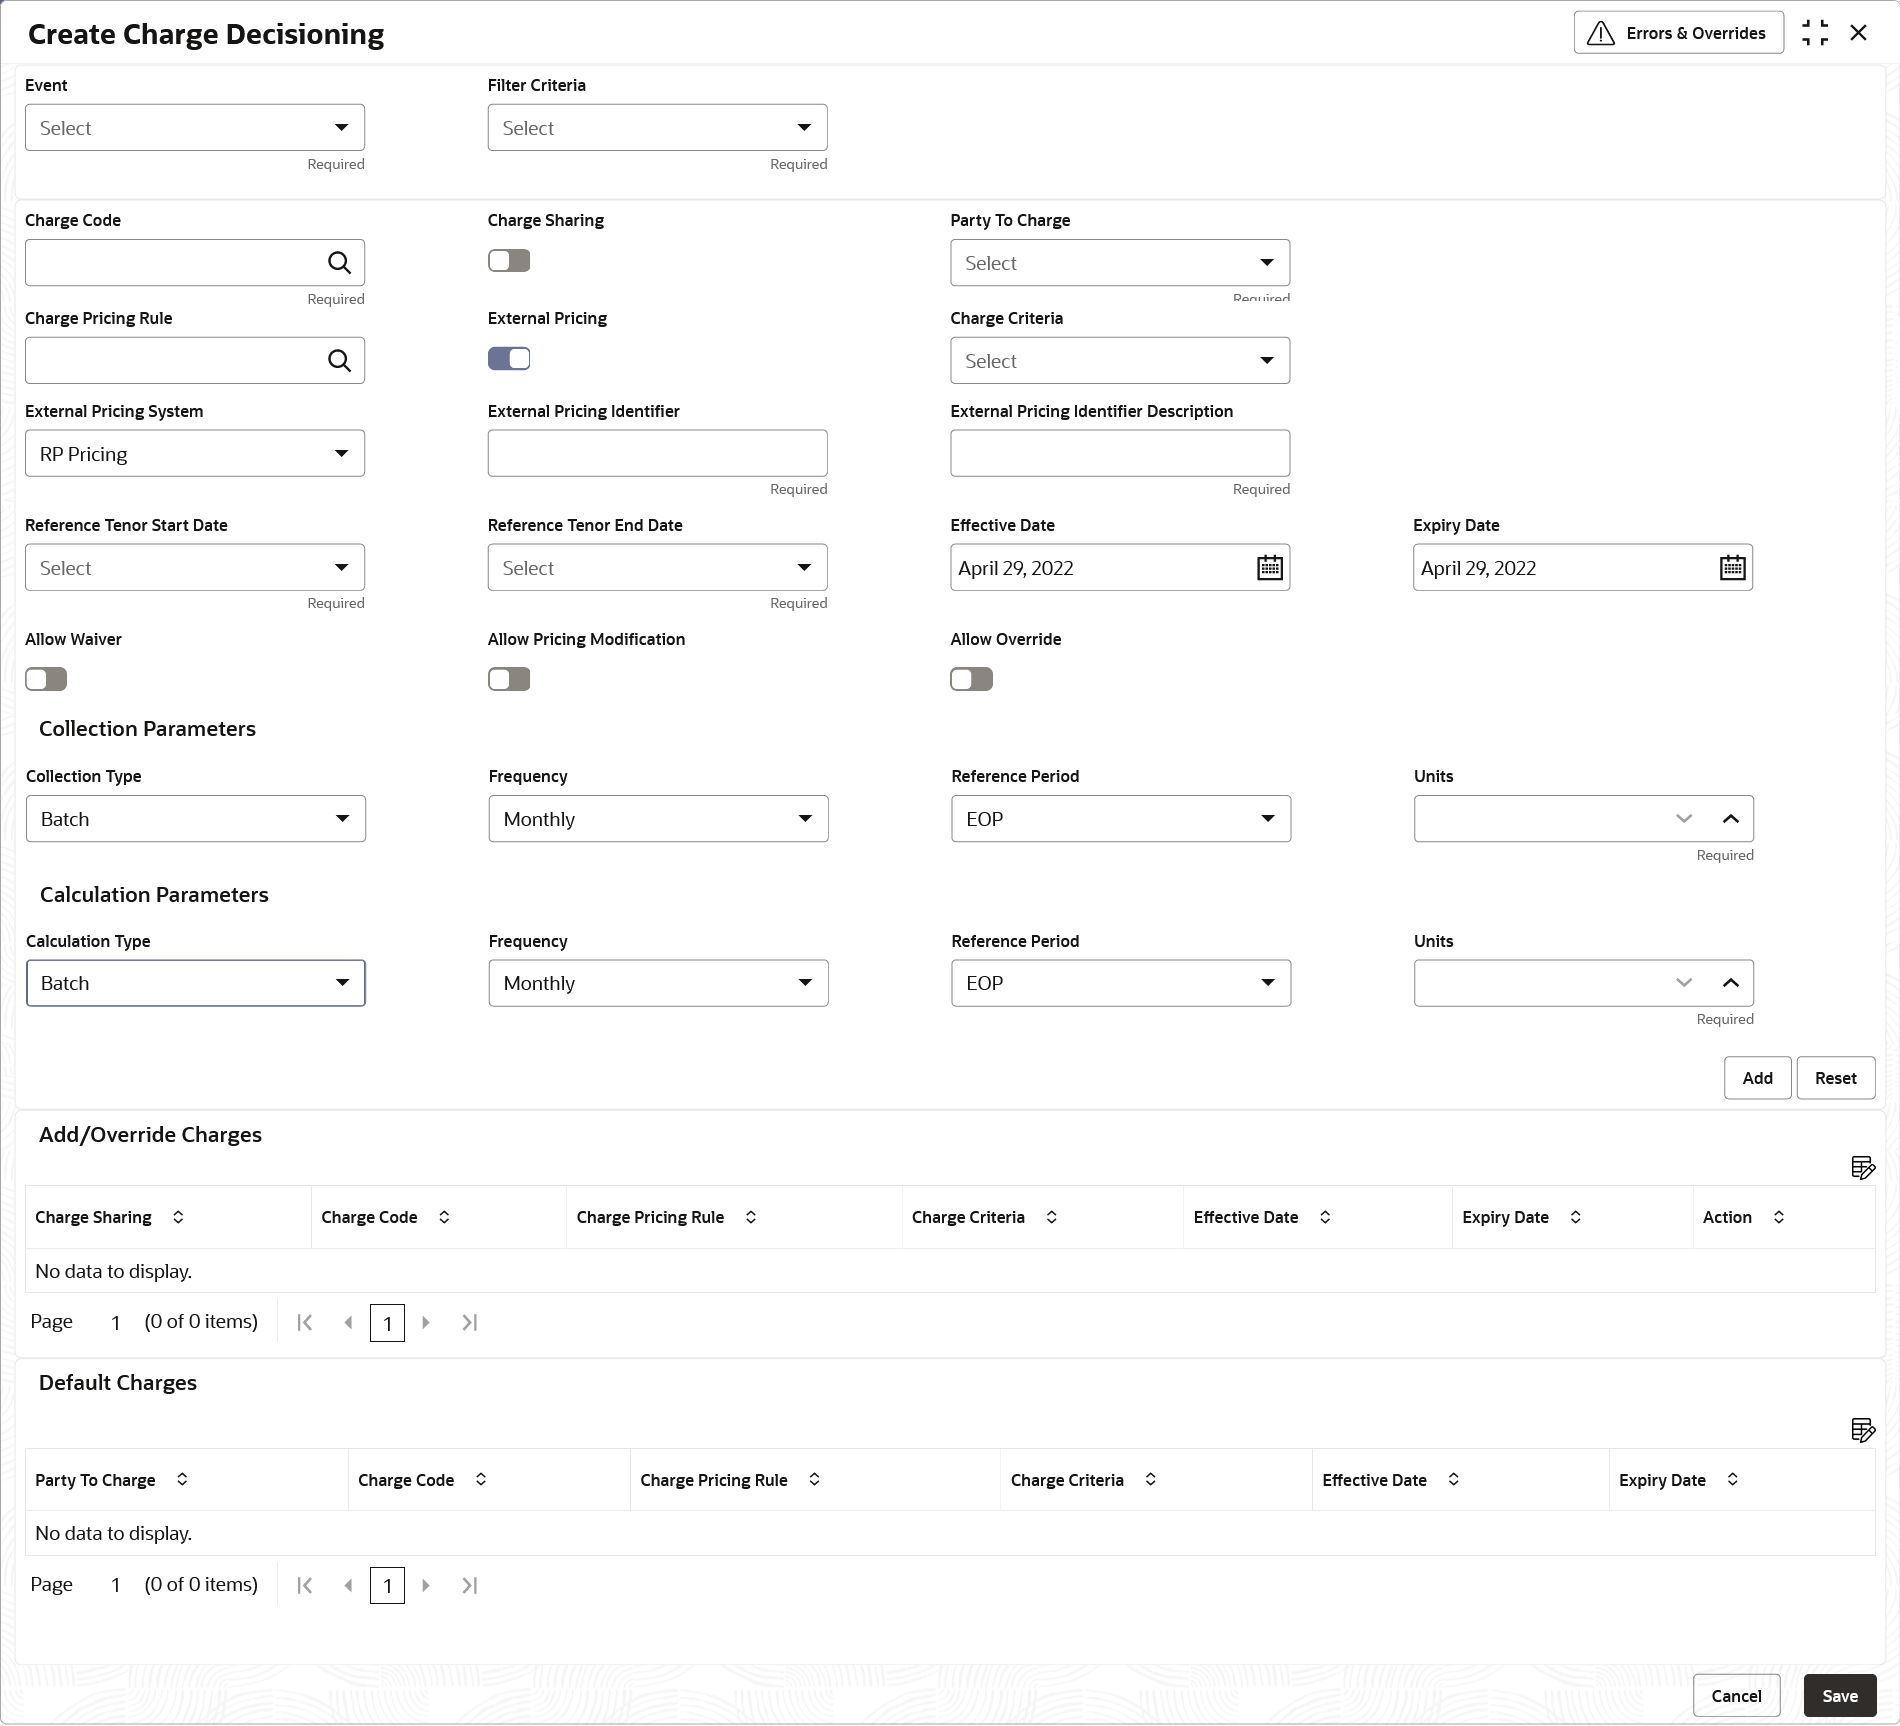Open the Event dropdown
The width and height of the screenshot is (1900, 1726).
pyautogui.click(x=195, y=128)
